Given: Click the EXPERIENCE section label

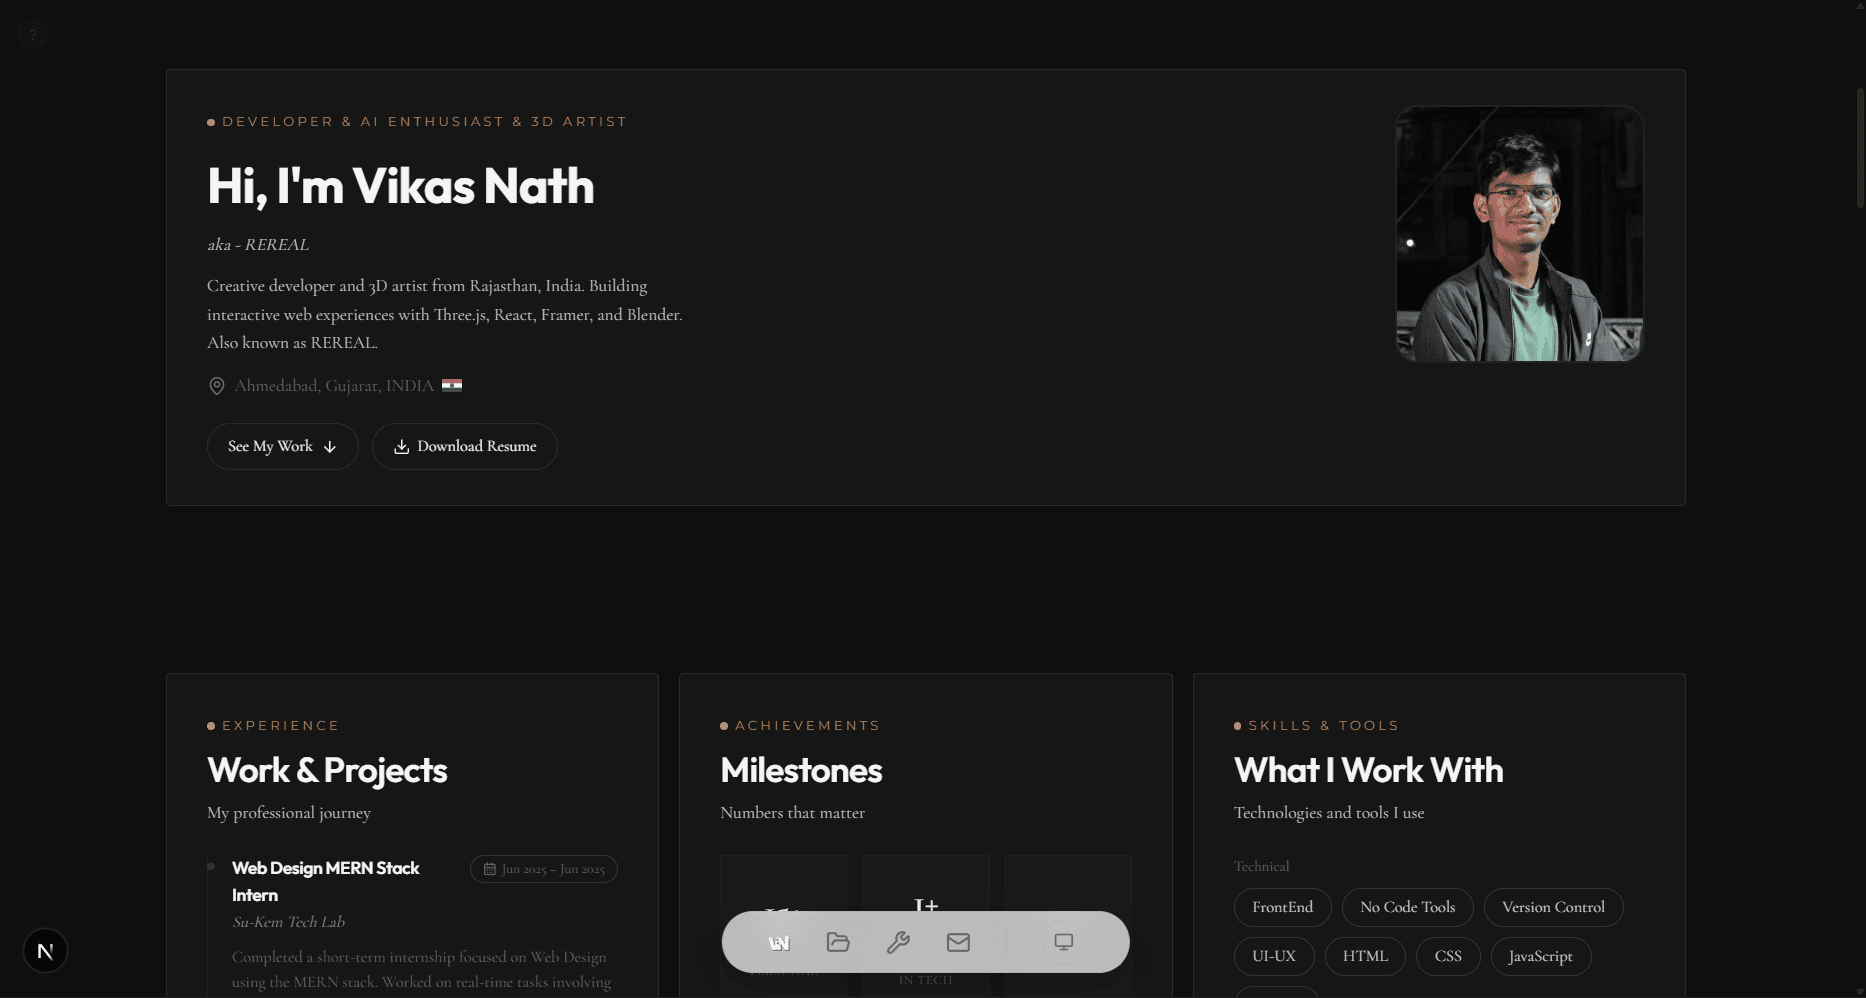Looking at the screenshot, I should click(281, 725).
